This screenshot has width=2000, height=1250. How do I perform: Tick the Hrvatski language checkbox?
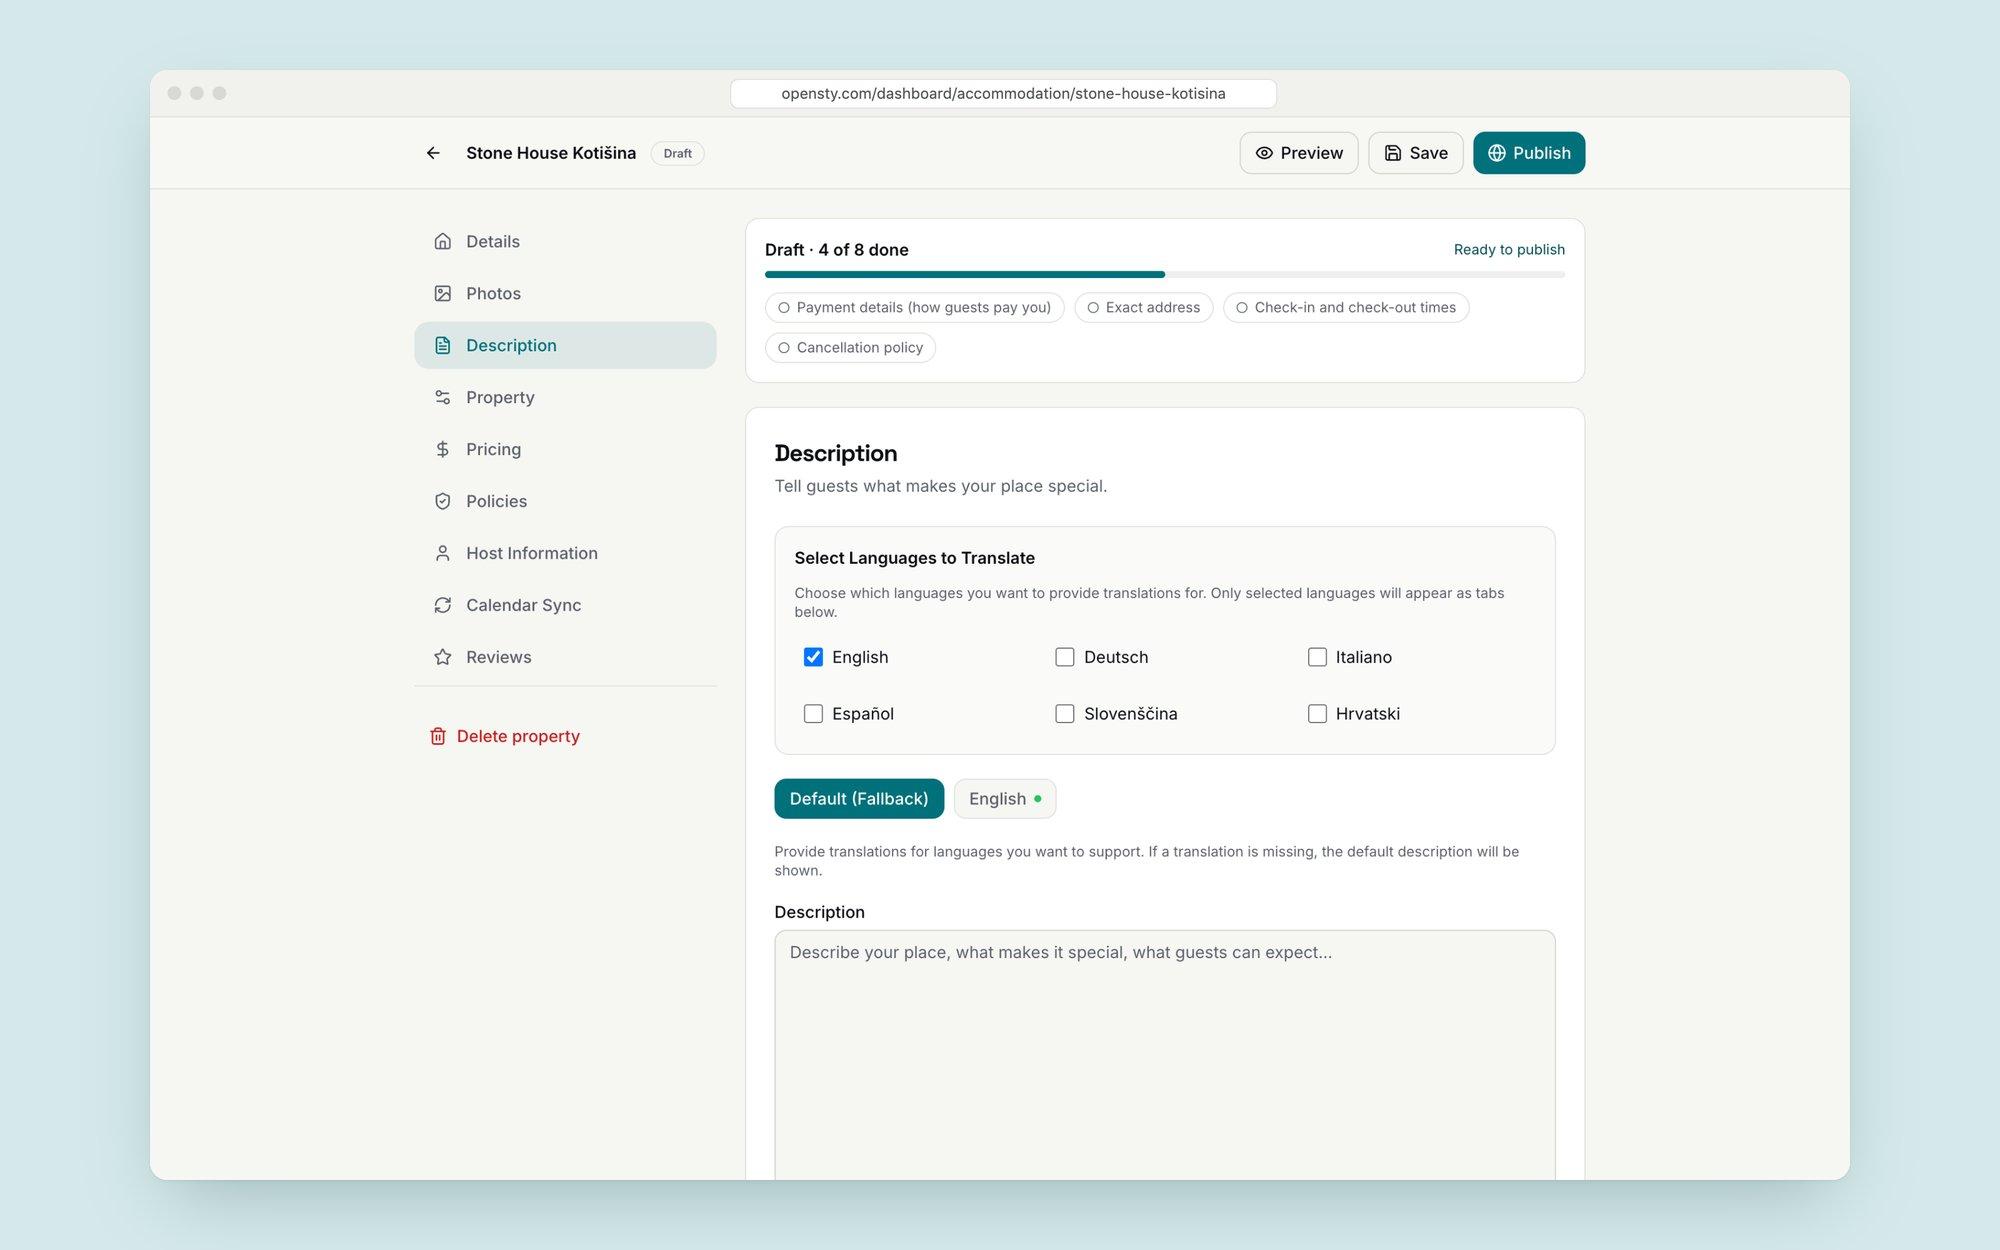click(1317, 714)
